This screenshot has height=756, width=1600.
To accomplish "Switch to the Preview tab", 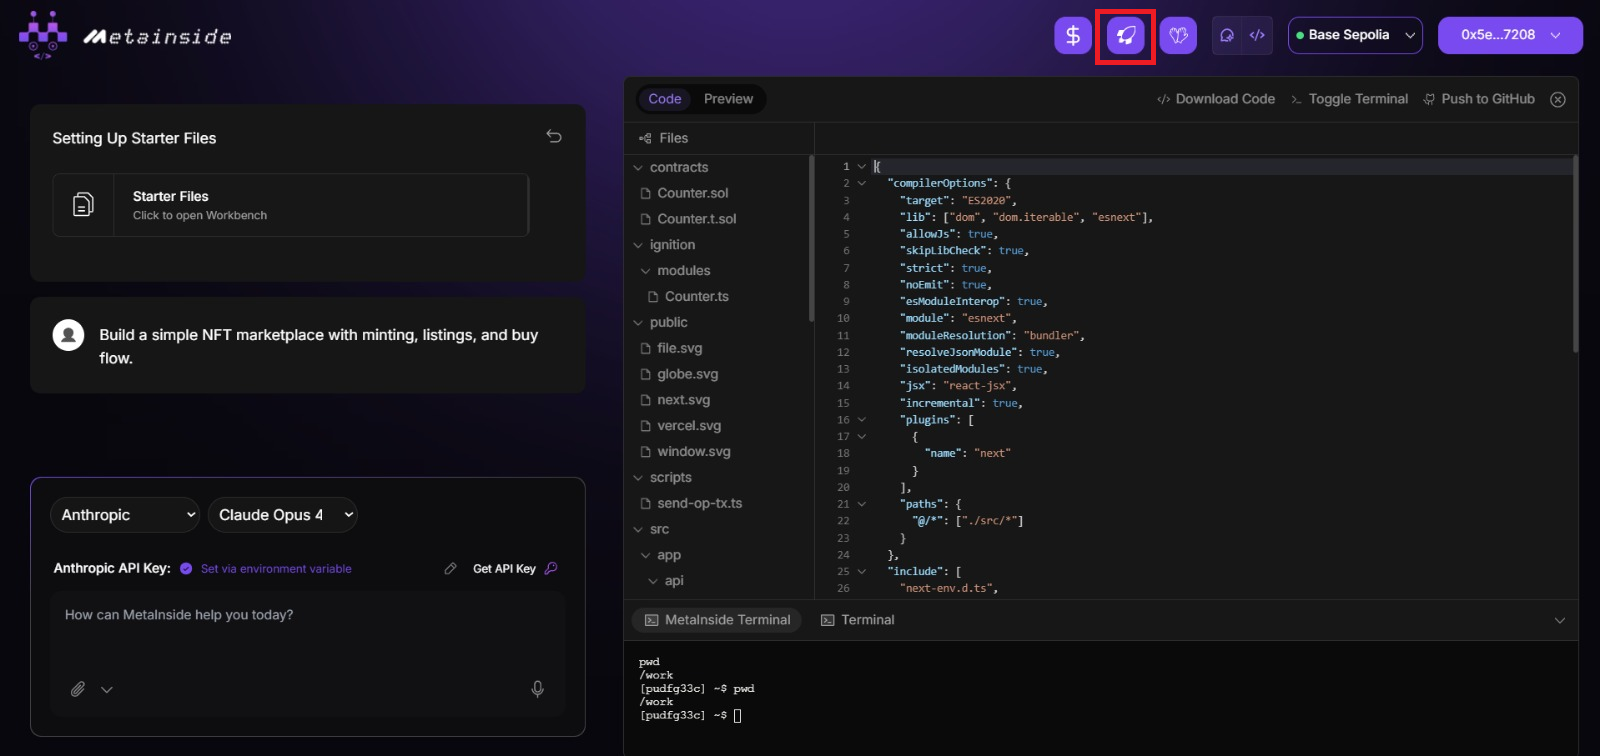I will tap(728, 99).
